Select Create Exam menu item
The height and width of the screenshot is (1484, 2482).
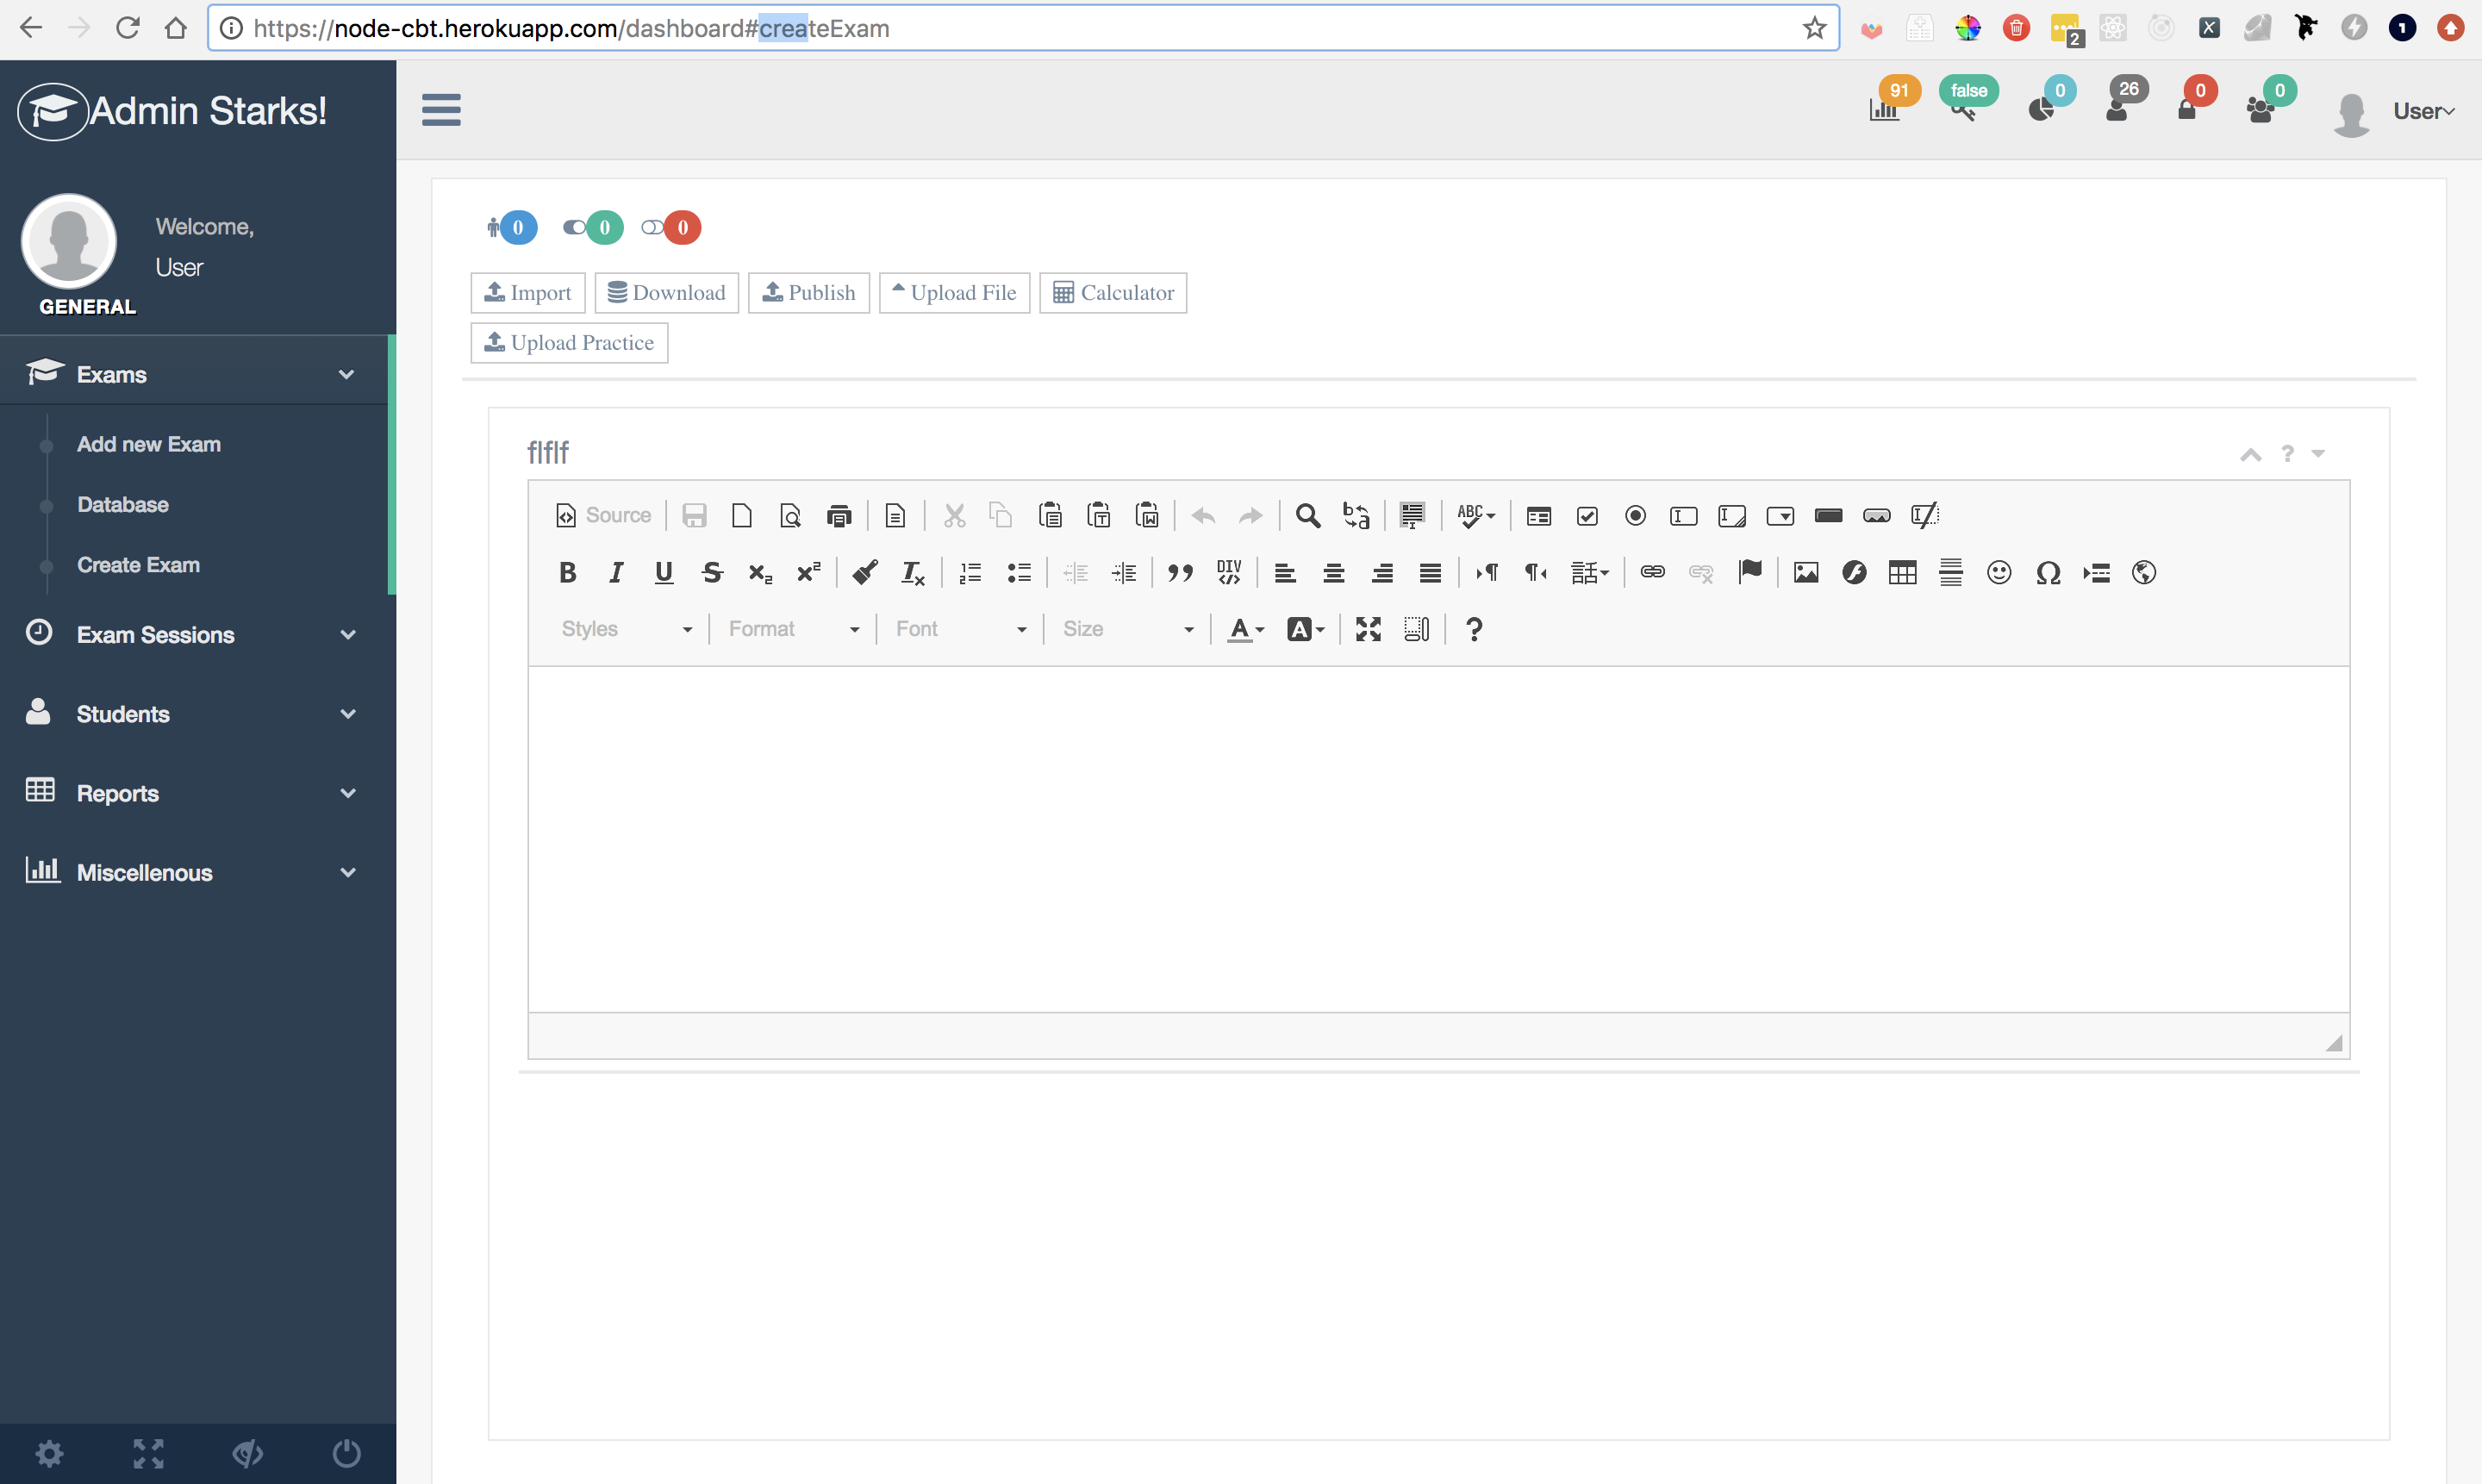(x=138, y=564)
